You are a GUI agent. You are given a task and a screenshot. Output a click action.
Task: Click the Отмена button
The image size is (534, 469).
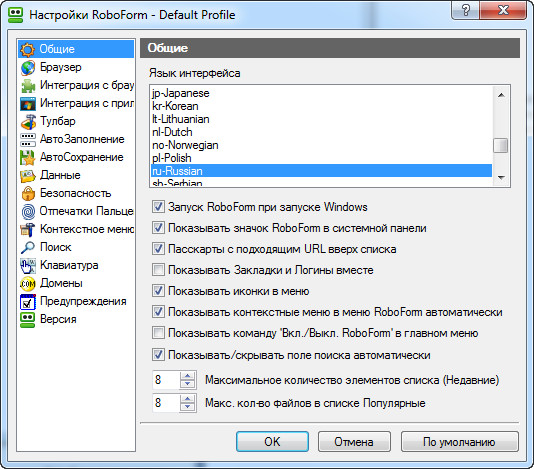click(354, 442)
